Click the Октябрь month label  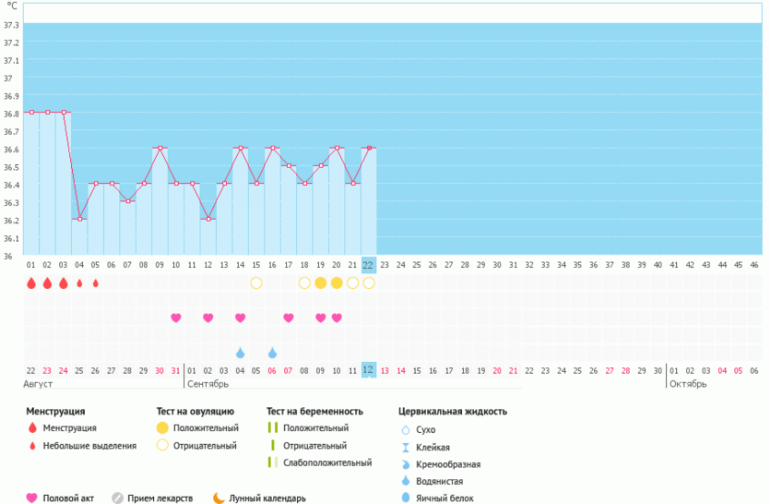[x=687, y=384]
